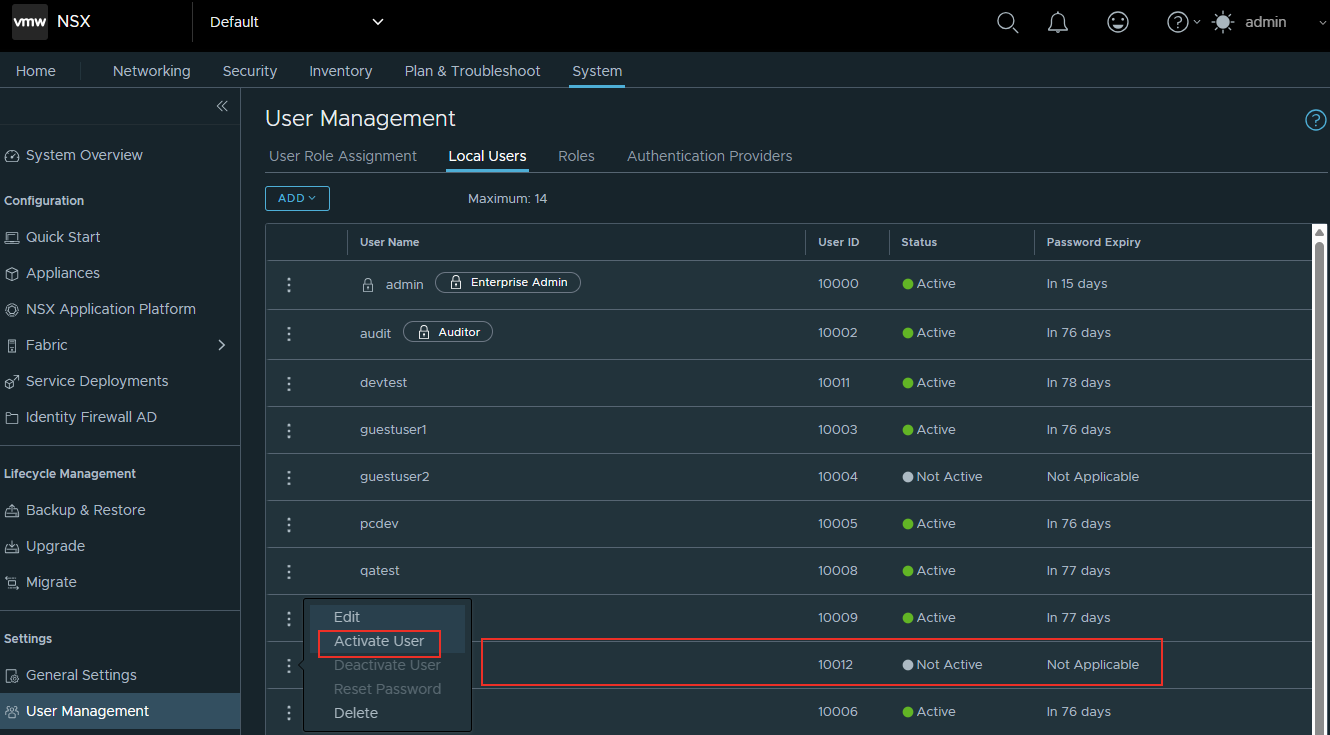This screenshot has height=735, width=1330.
Task: Switch to the Roles tab
Action: pos(576,156)
